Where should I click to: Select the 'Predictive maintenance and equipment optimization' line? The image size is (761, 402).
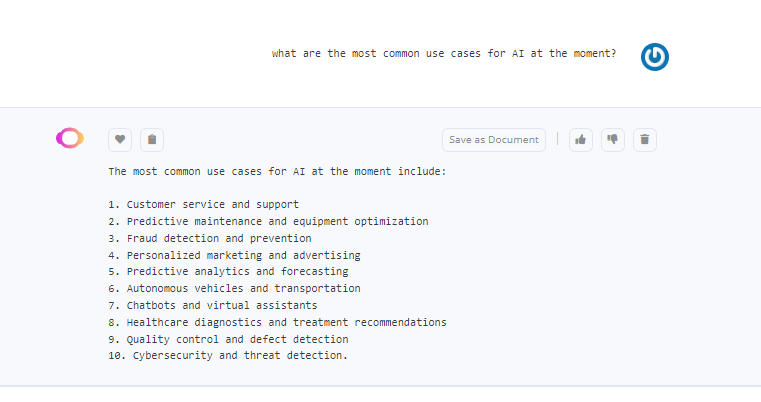[268, 221]
